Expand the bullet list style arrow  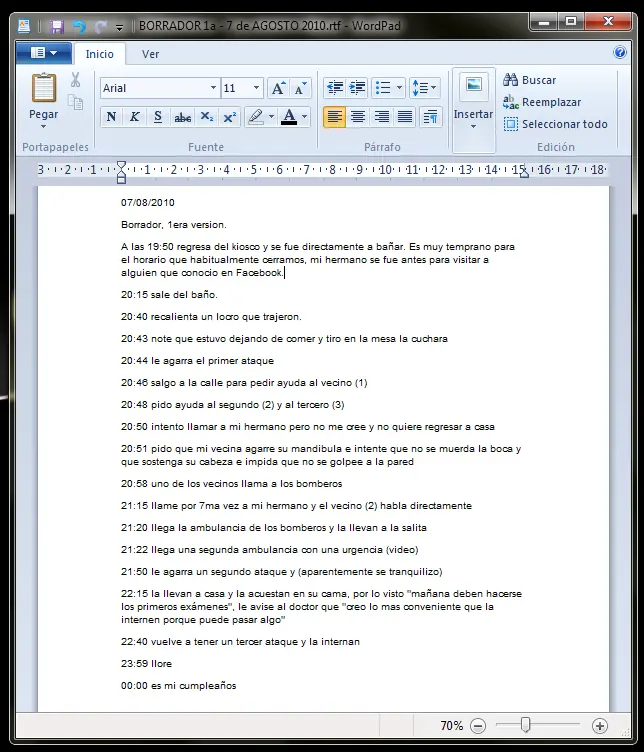[399, 88]
